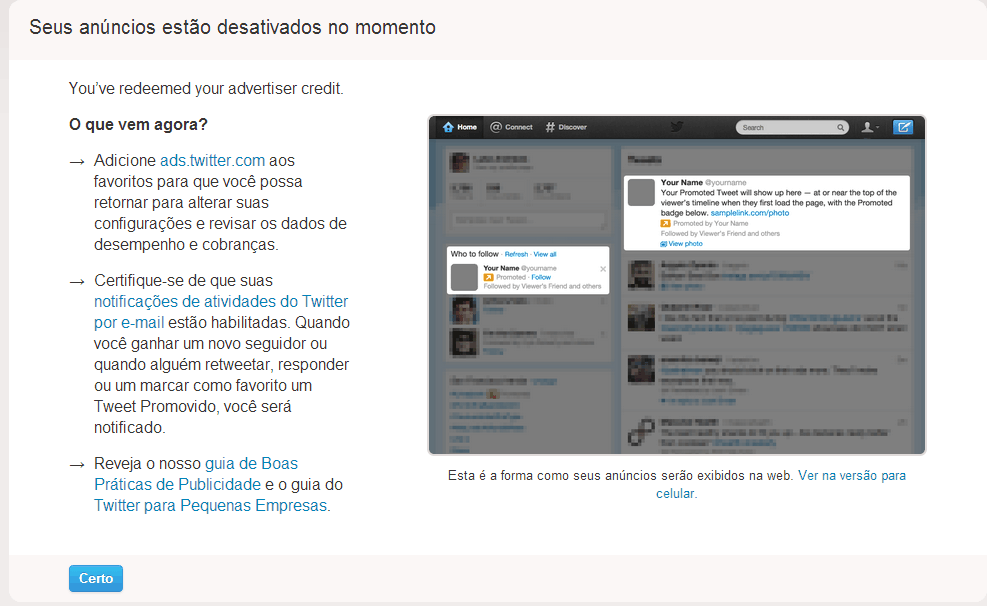This screenshot has width=987, height=606.
Task: Open the Twitter para Pequenas Empresas link
Action: 210,505
